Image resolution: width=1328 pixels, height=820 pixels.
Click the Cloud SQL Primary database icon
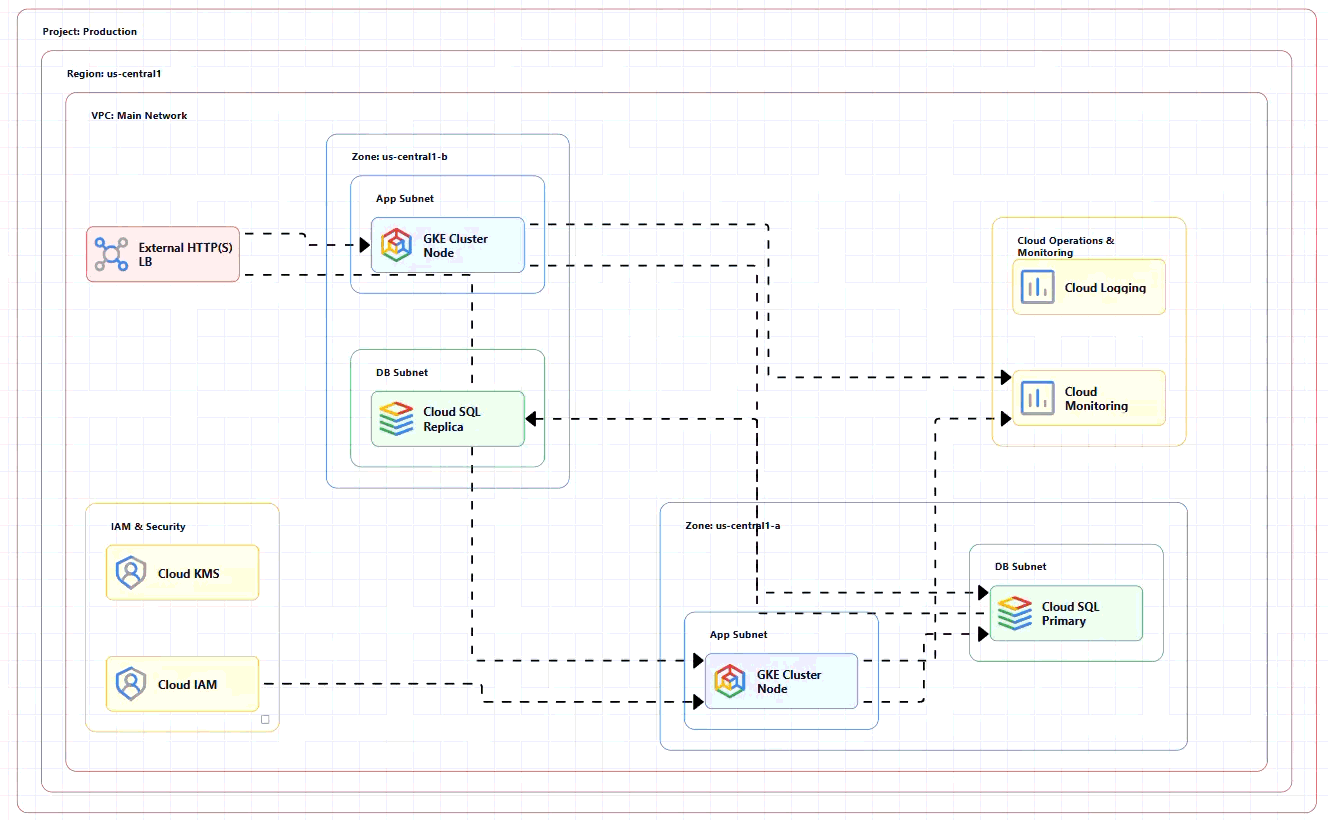click(x=1015, y=613)
